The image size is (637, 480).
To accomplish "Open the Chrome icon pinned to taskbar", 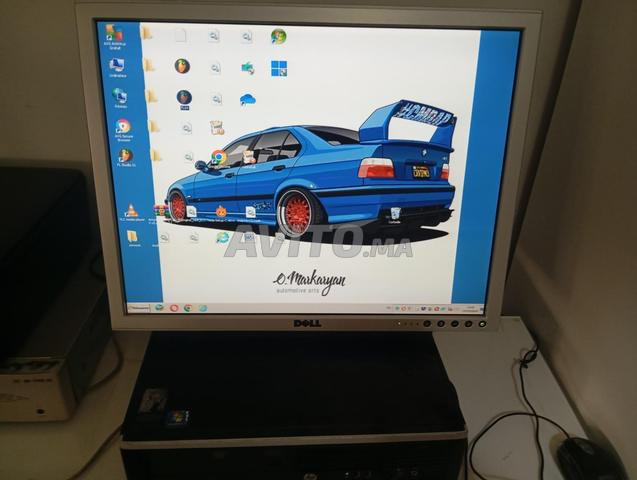I will point(188,308).
